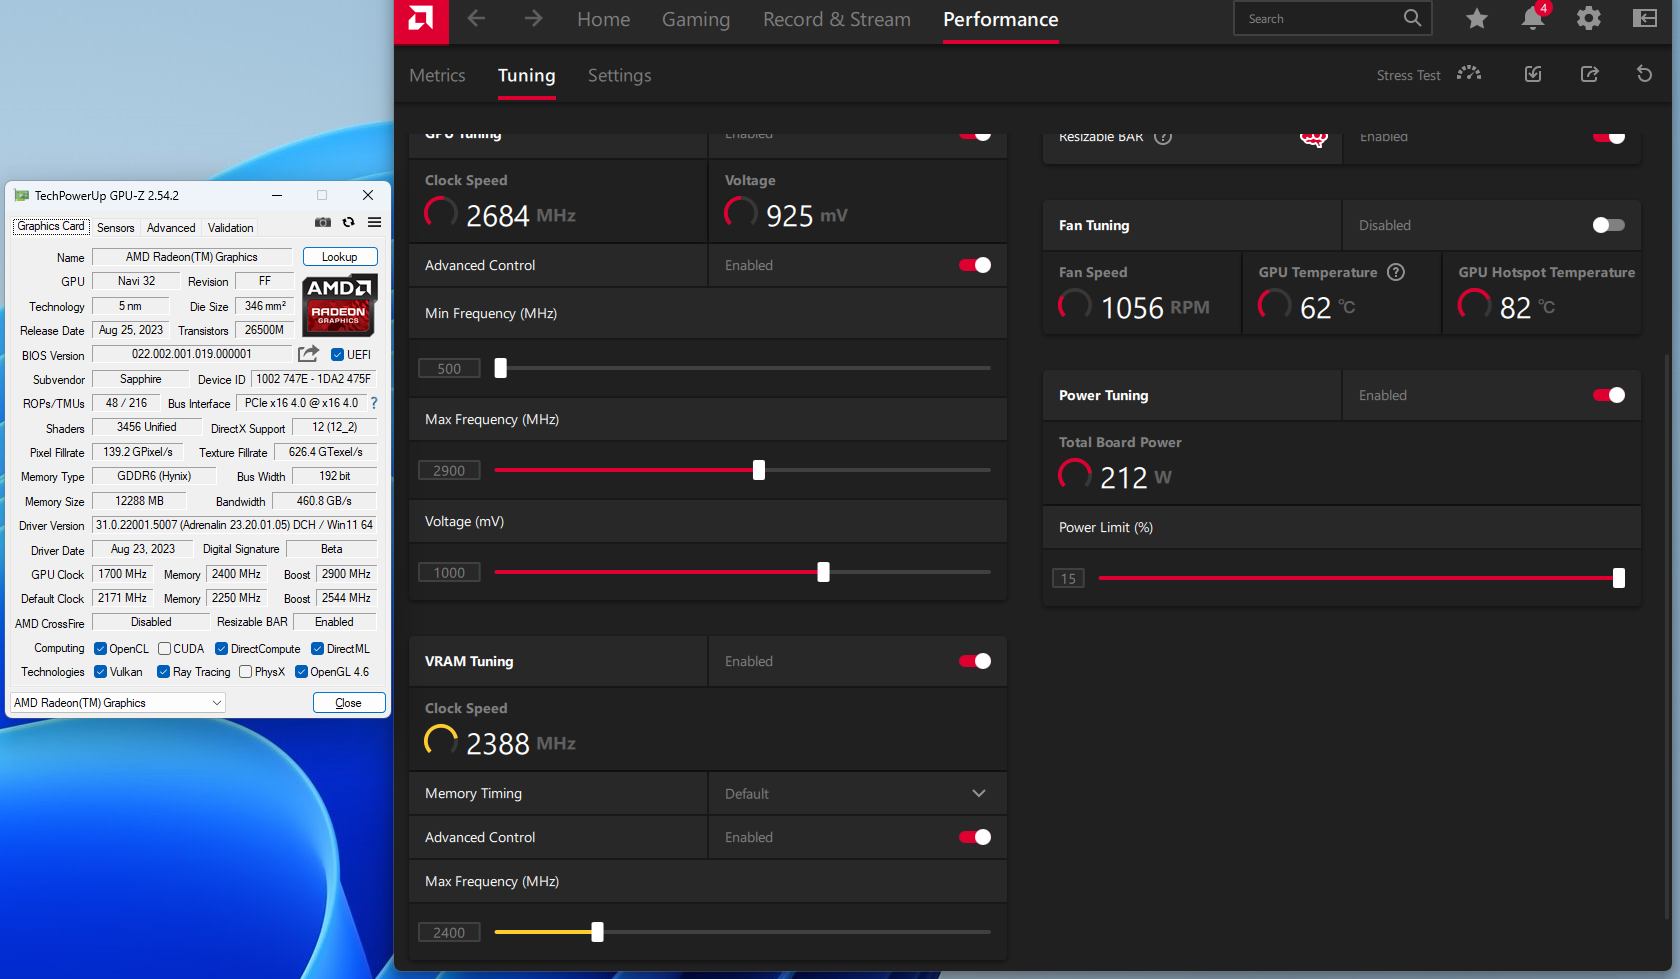
Task: Click the AMD logo home icon
Action: [421, 20]
